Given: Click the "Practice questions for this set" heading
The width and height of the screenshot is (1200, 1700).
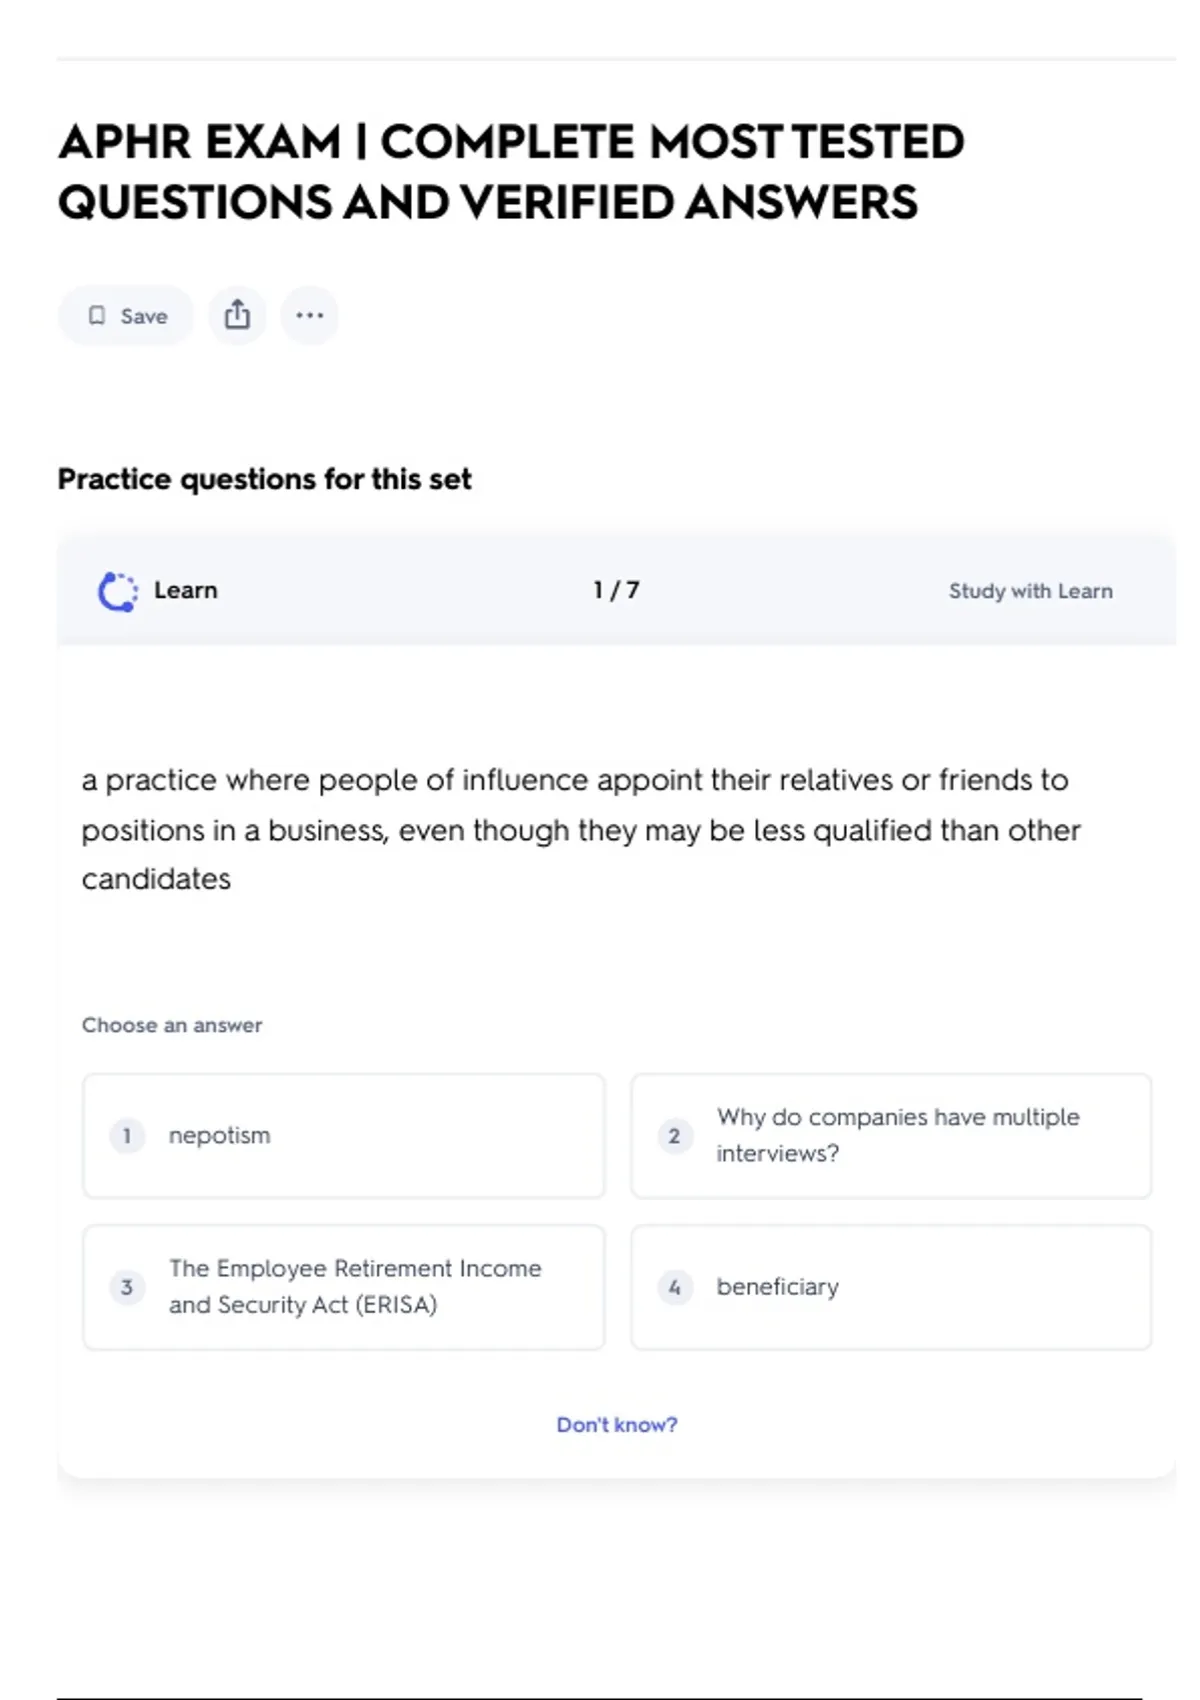Looking at the screenshot, I should point(265,479).
